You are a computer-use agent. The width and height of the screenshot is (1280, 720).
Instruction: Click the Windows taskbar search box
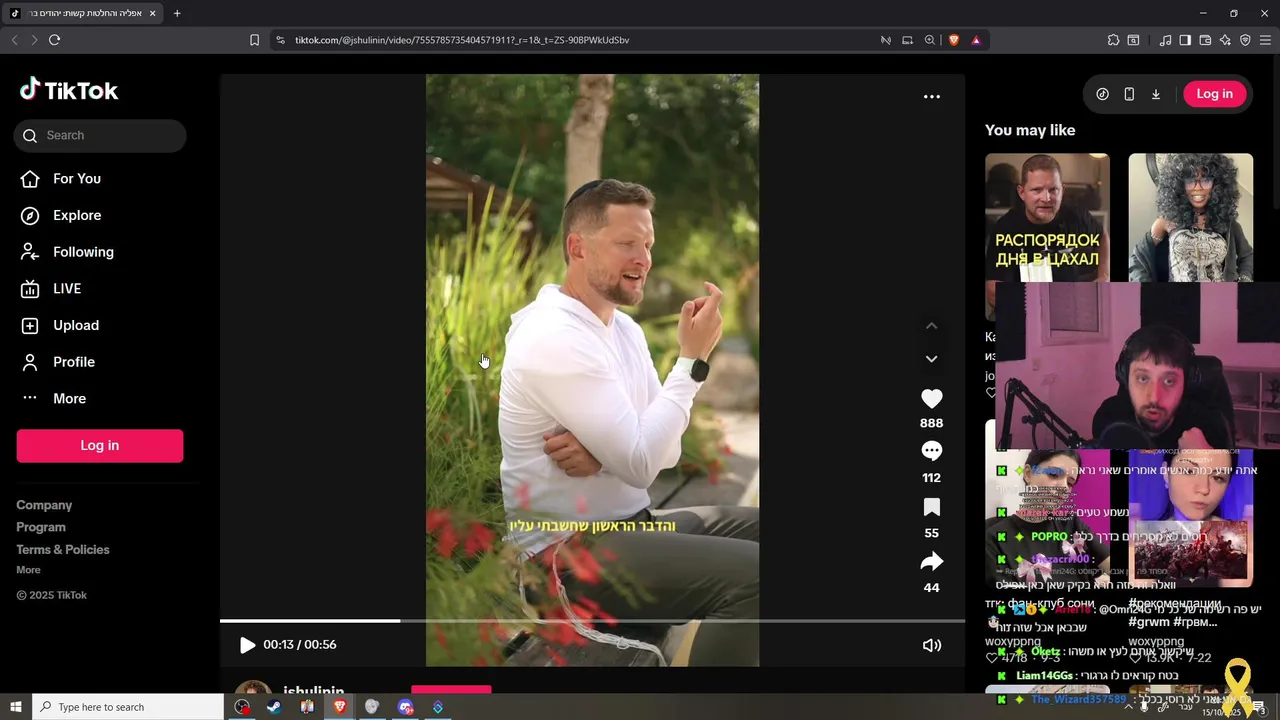tap(128, 707)
